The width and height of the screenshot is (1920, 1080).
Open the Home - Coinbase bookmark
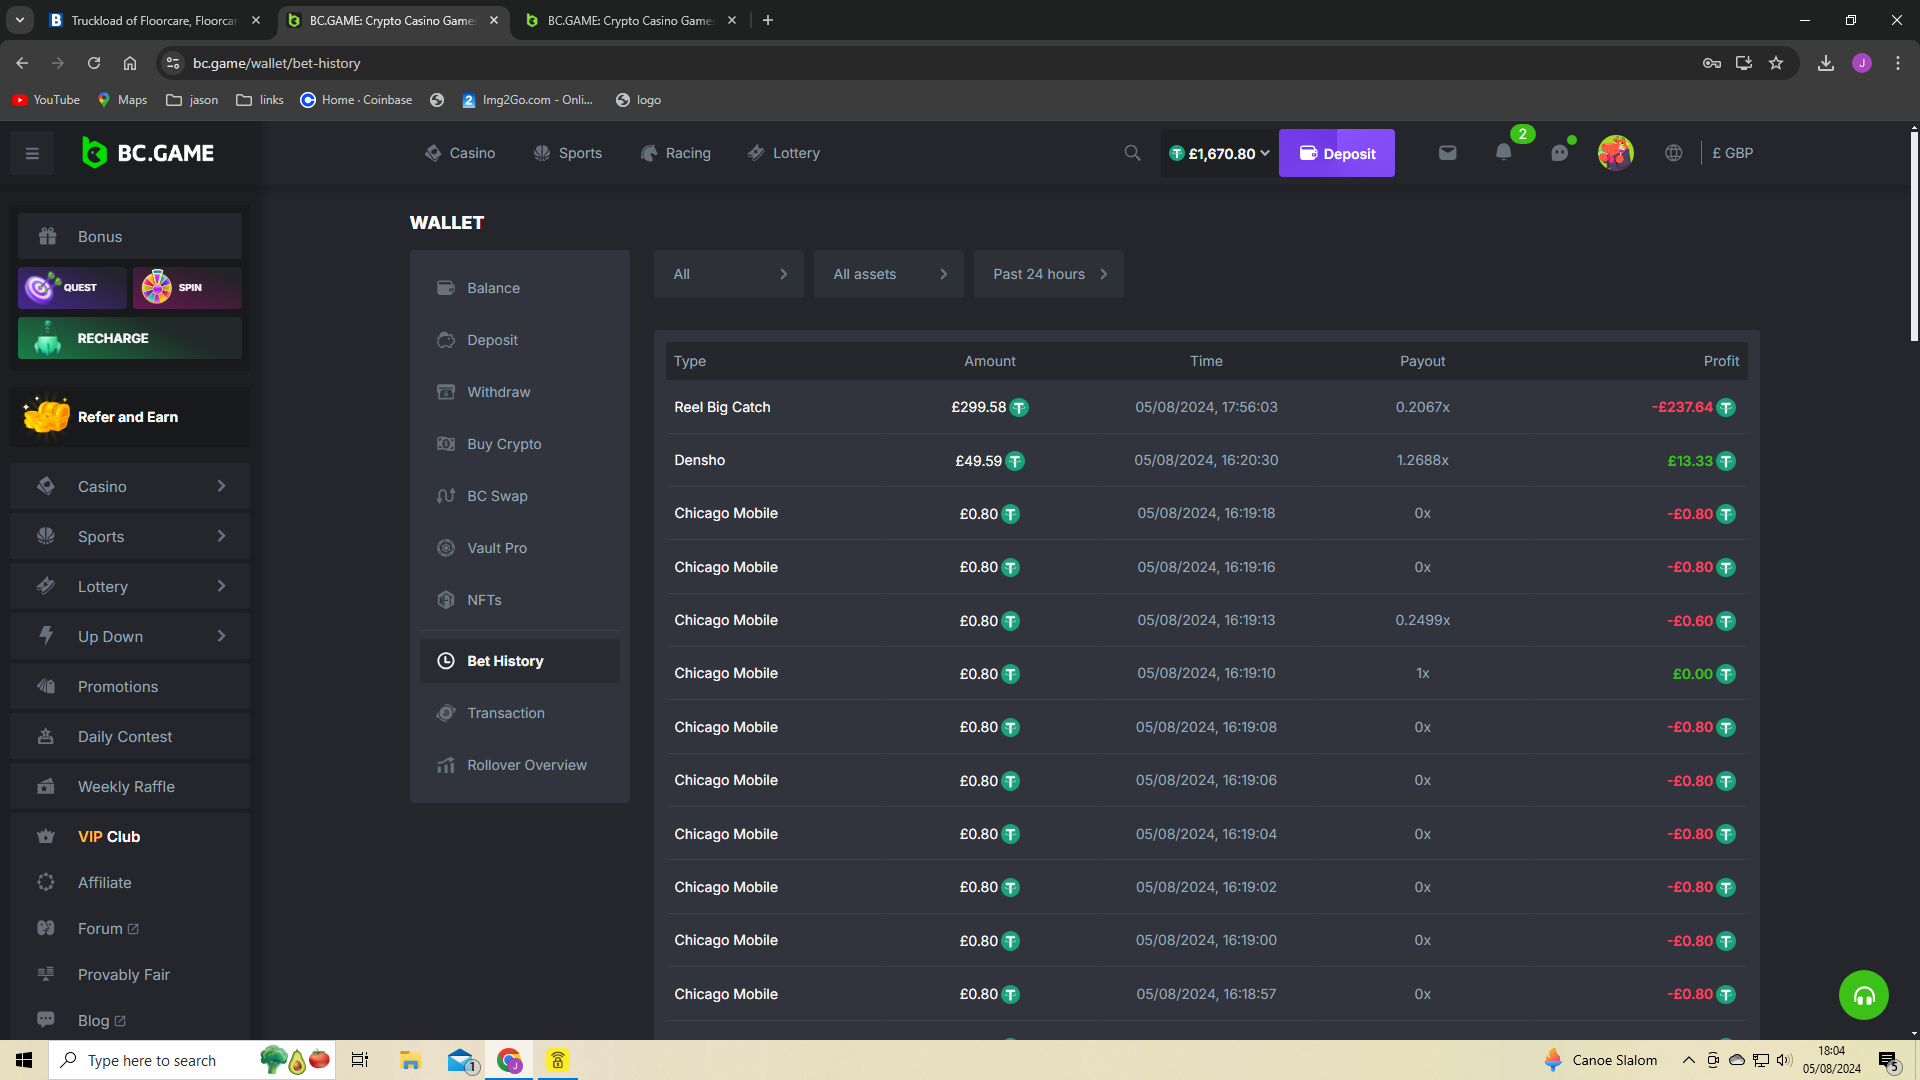click(x=356, y=100)
